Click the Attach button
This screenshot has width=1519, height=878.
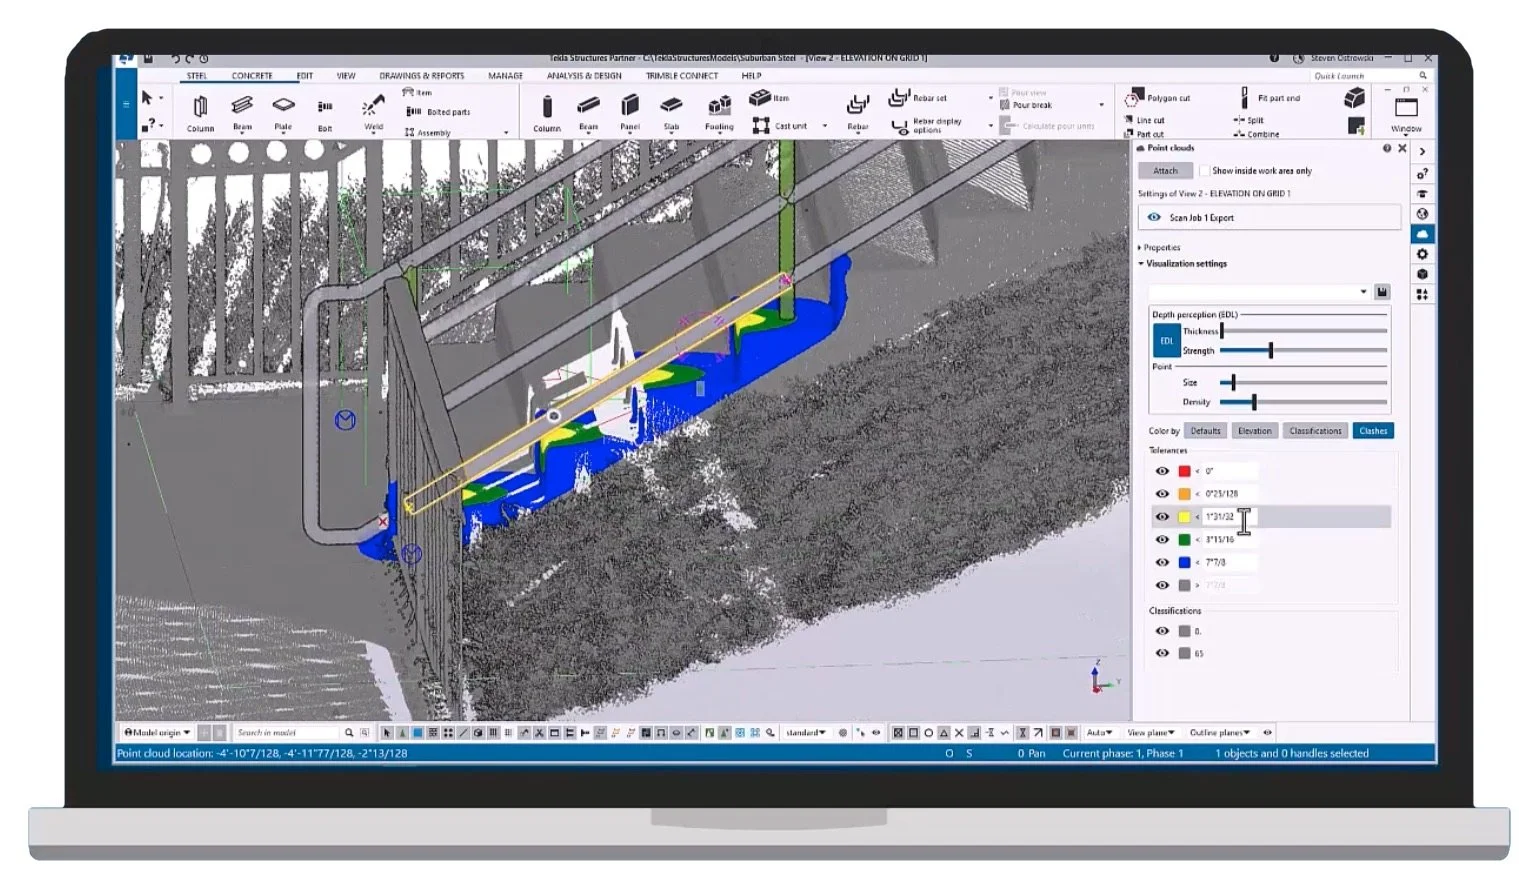1166,171
